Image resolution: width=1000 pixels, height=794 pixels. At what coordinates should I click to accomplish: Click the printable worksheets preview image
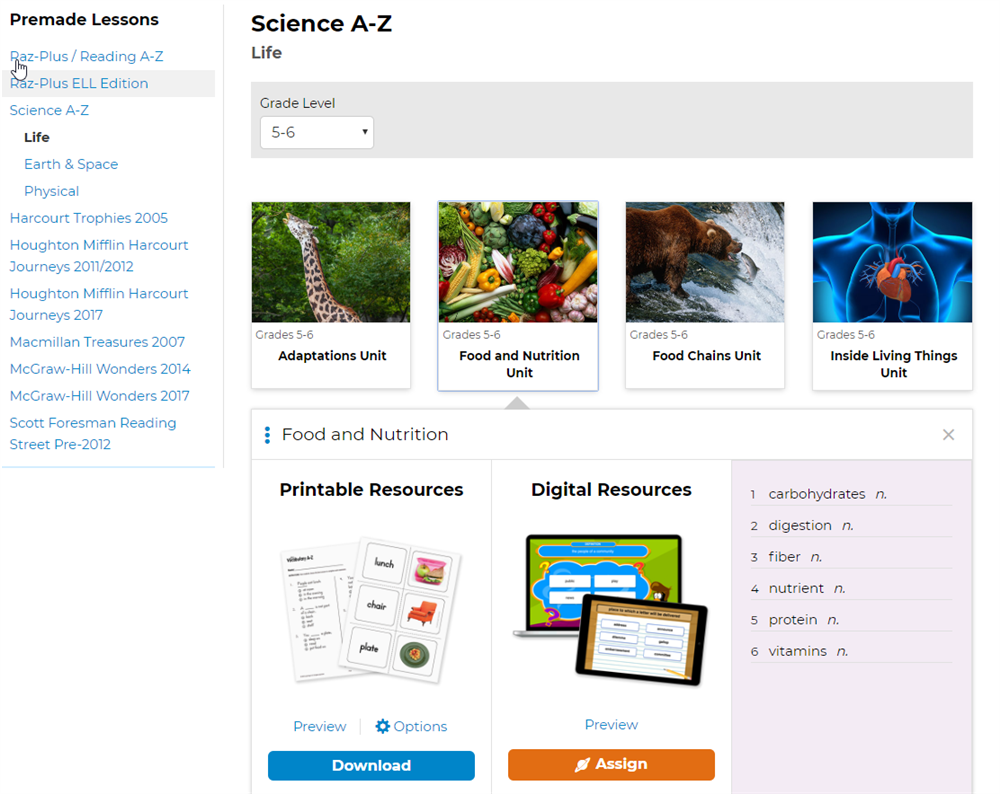[370, 612]
